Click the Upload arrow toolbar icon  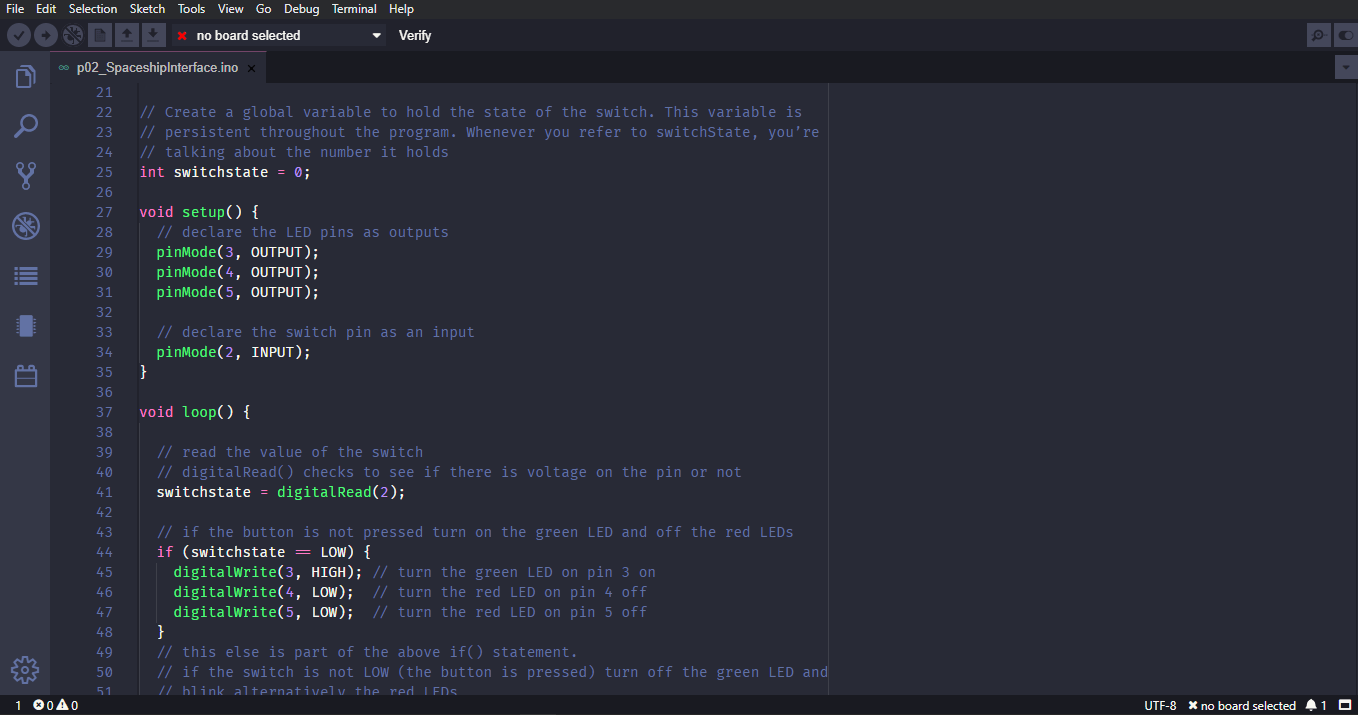[46, 35]
